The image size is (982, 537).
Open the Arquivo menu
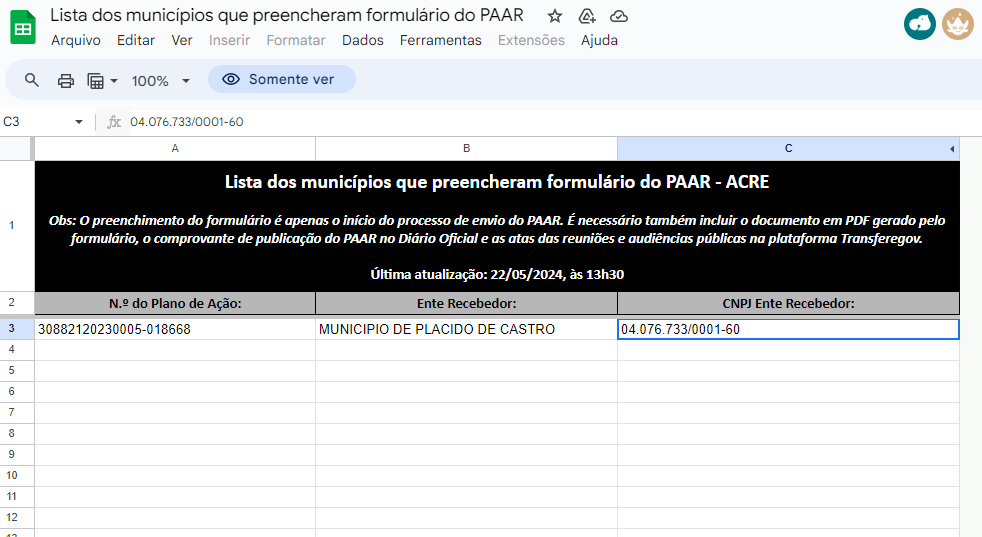(x=76, y=40)
